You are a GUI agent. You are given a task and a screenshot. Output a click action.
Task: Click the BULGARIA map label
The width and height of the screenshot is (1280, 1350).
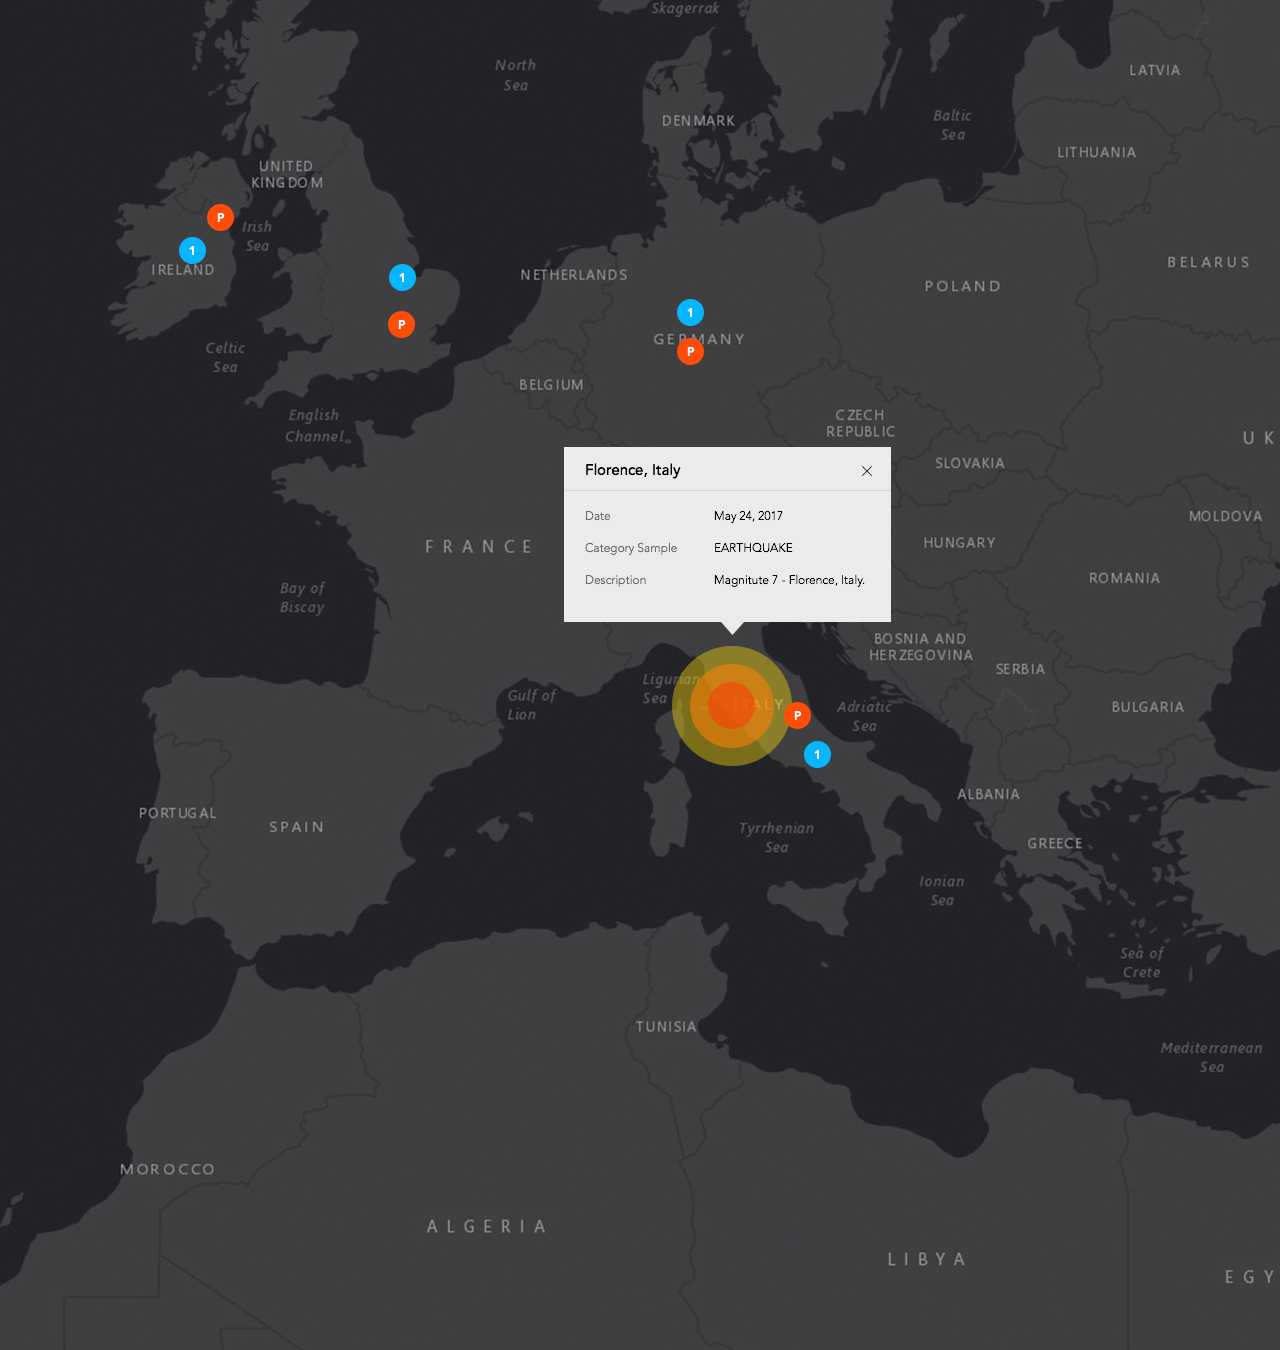pos(1148,707)
